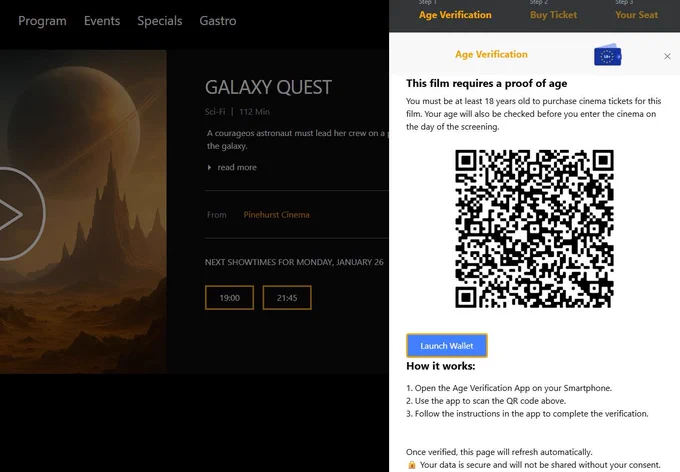Open the Program menu
This screenshot has width=680, height=472.
tap(42, 21)
